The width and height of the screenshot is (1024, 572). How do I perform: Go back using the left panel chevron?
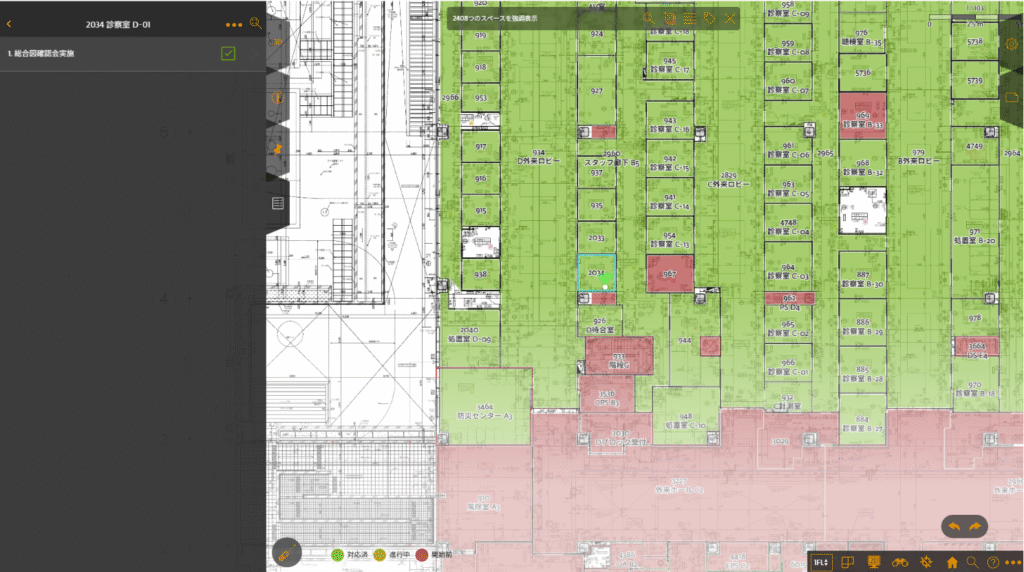coord(9,23)
